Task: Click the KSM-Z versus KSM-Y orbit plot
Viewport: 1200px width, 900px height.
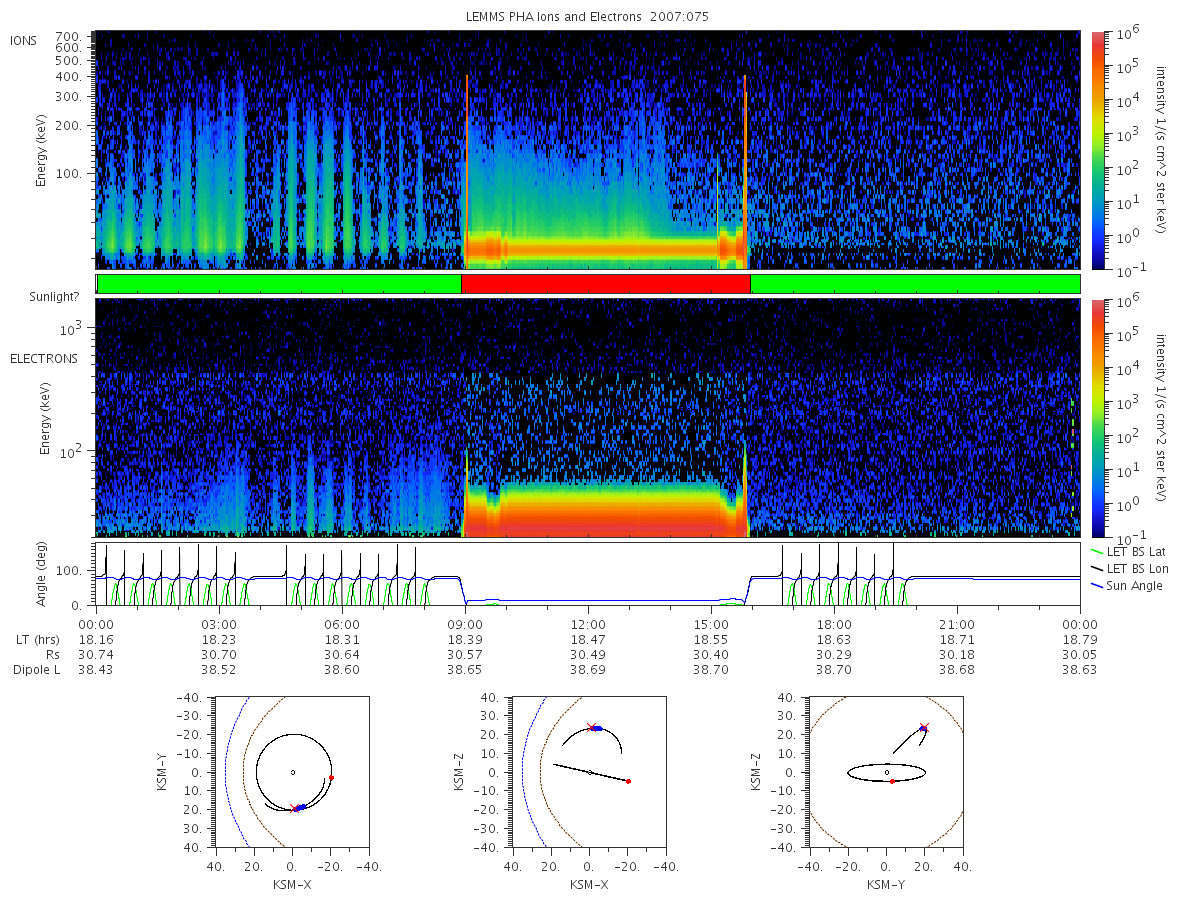Action: point(886,772)
